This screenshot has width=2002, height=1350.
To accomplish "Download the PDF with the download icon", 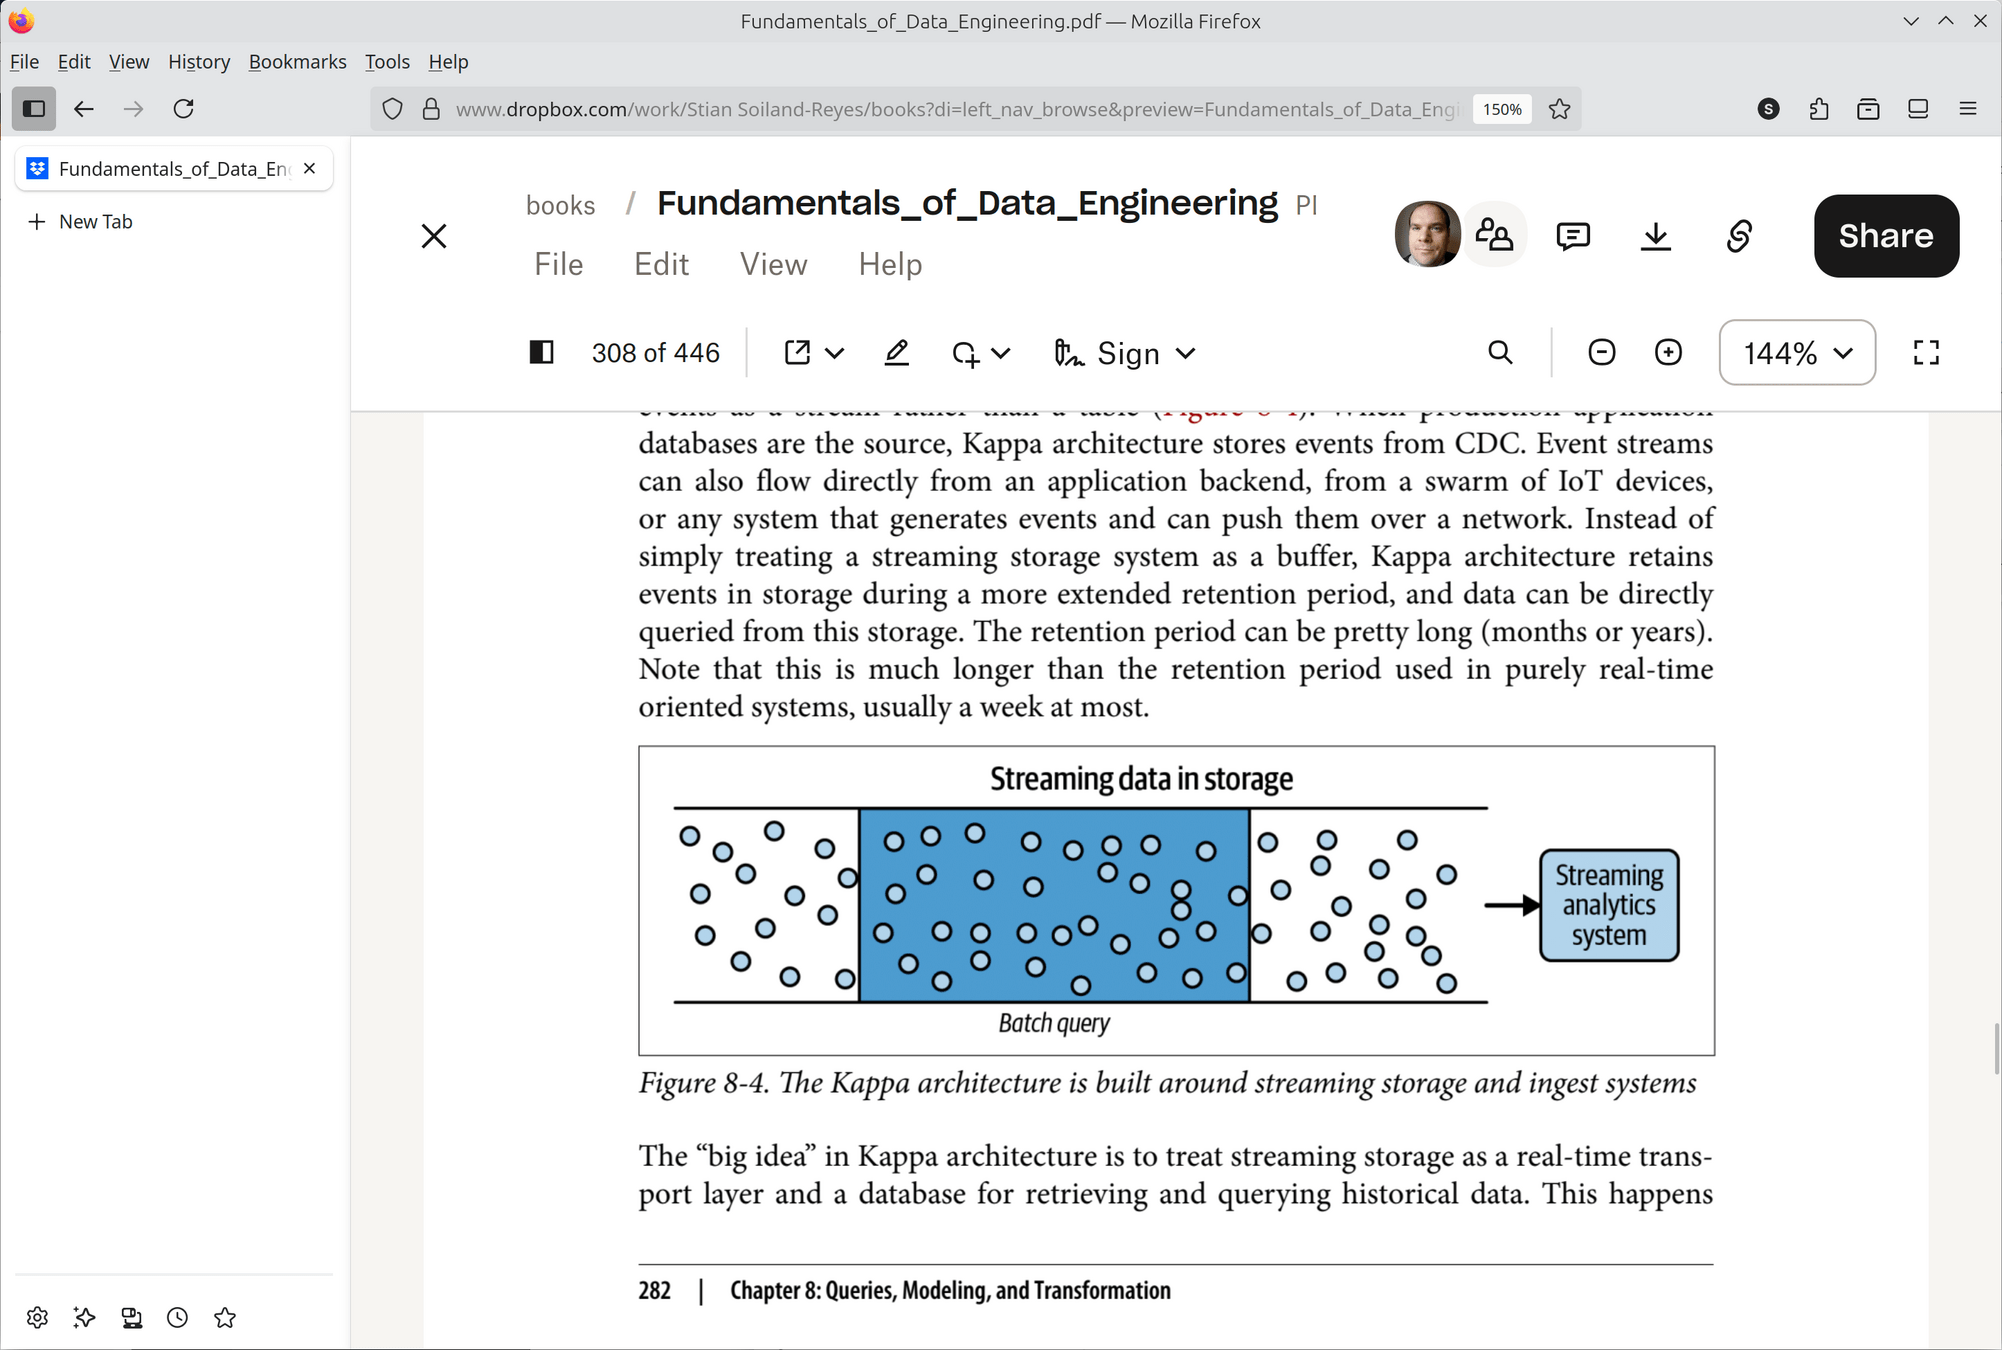I will coord(1656,236).
